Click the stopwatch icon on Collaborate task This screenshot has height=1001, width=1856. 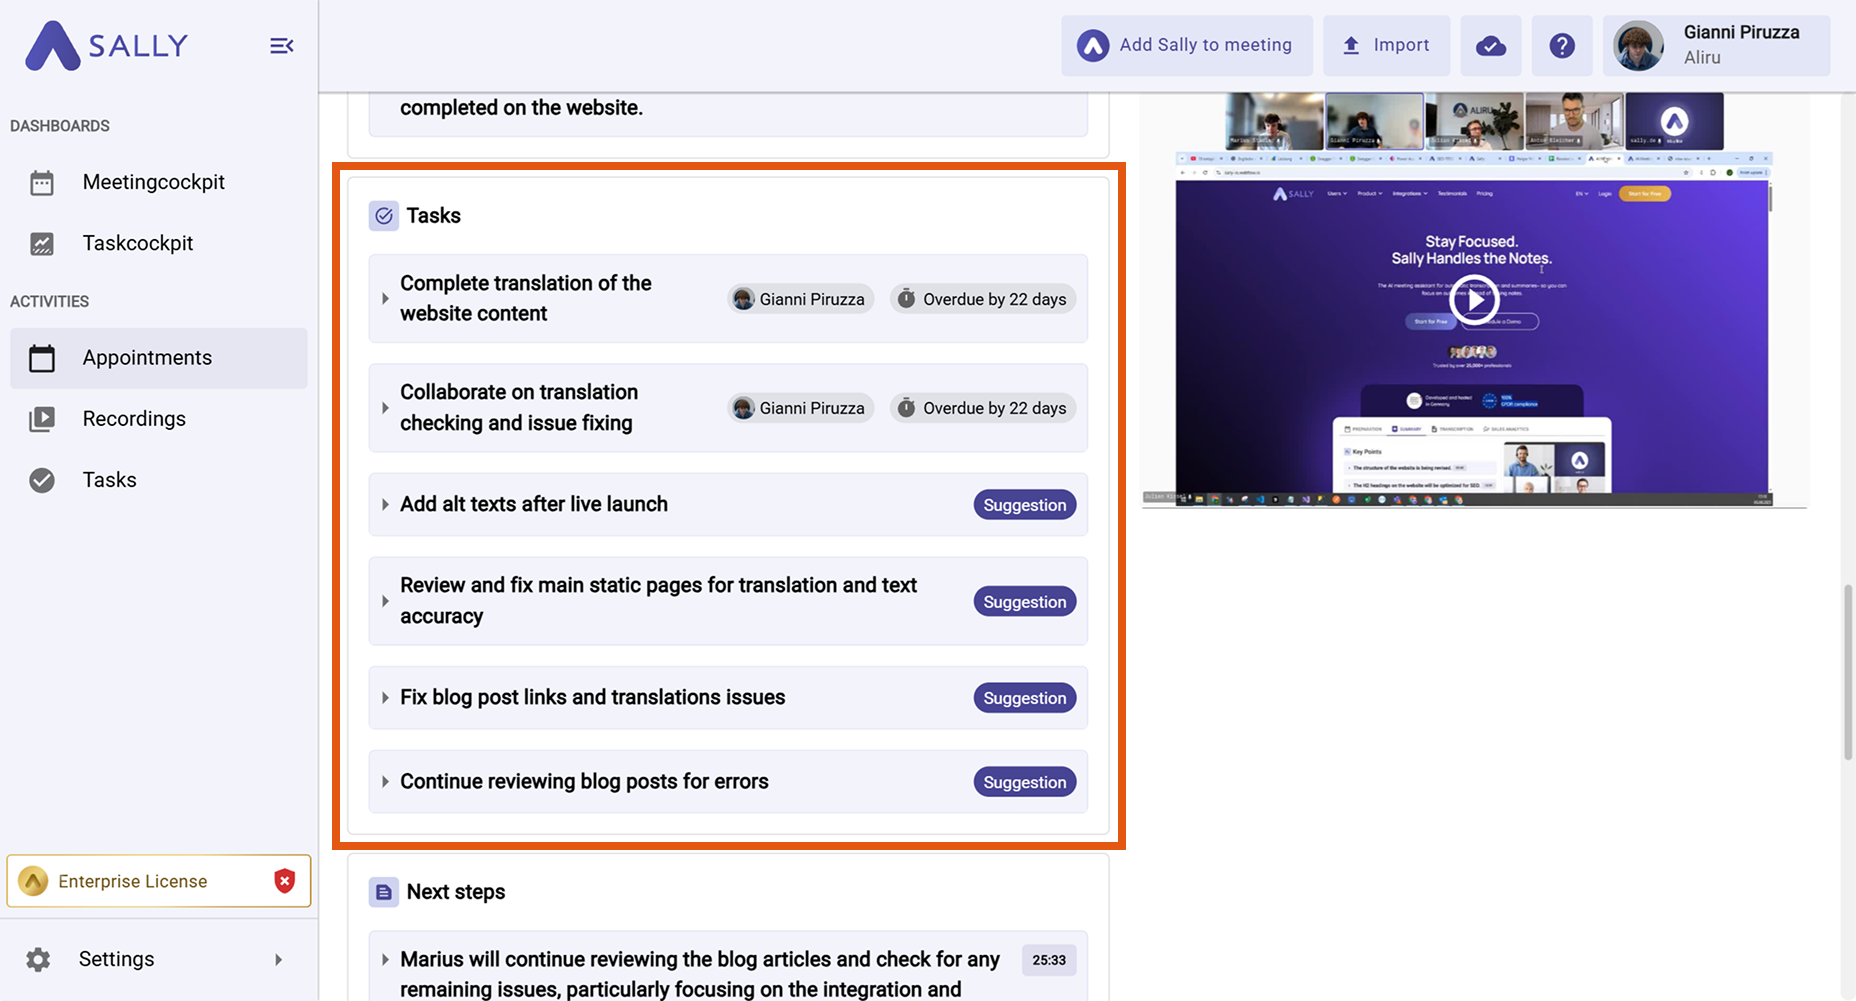(x=906, y=408)
